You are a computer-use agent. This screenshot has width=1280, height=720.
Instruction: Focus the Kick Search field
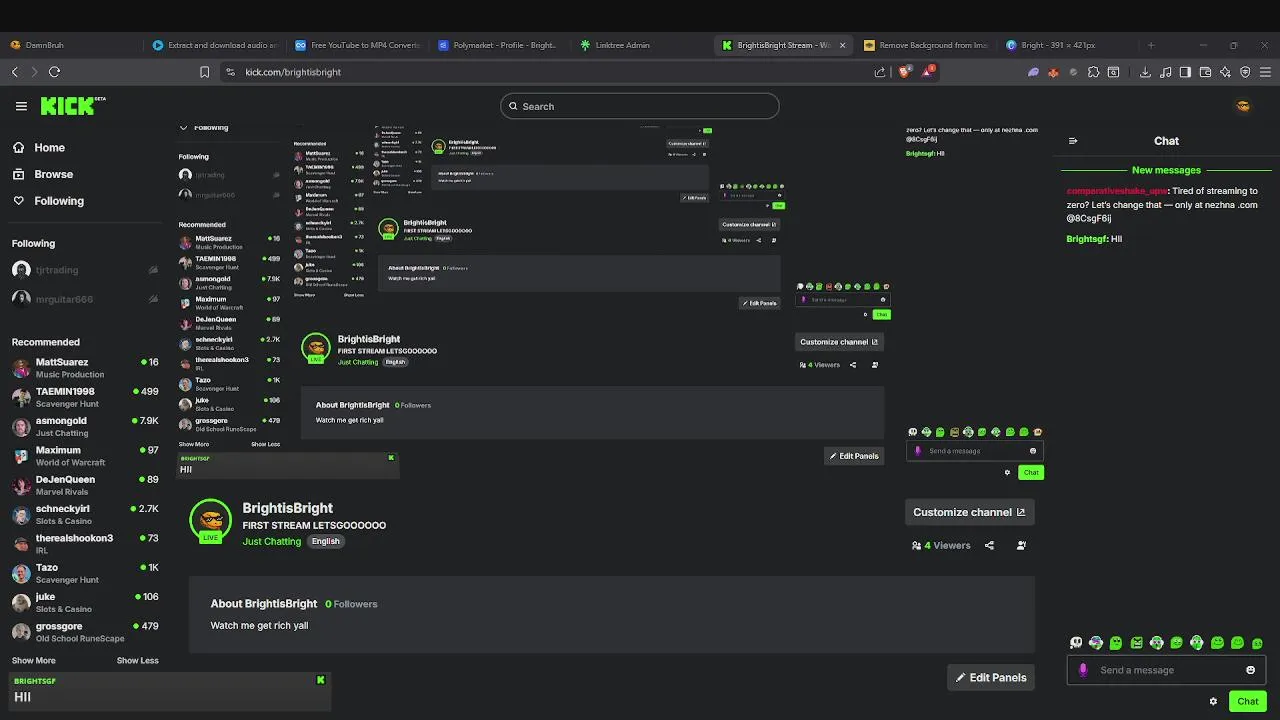(x=640, y=106)
